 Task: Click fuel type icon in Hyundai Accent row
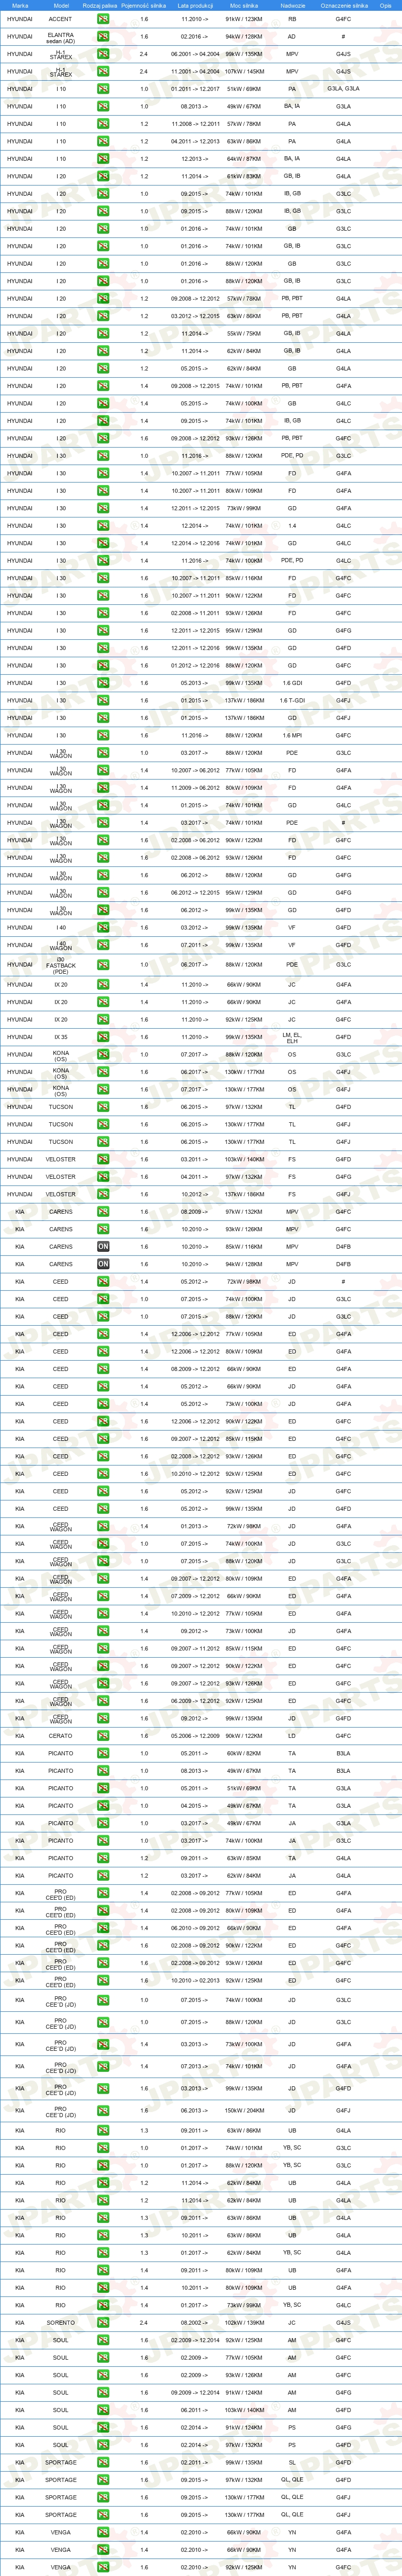pos(103,19)
